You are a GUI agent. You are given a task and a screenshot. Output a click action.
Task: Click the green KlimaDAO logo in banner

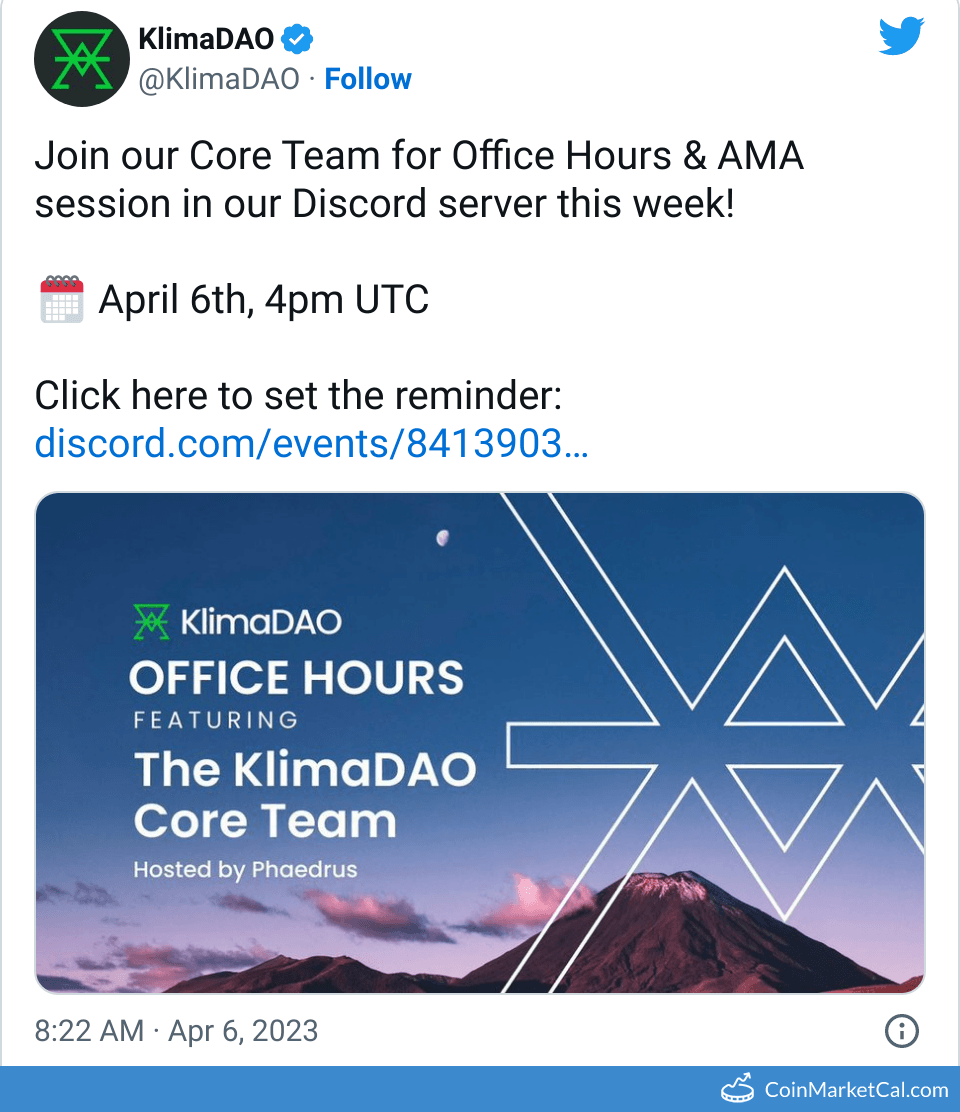click(x=152, y=621)
